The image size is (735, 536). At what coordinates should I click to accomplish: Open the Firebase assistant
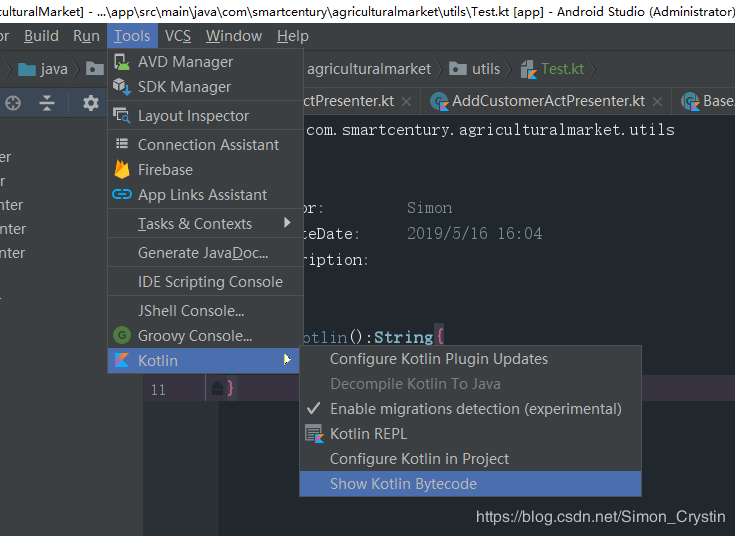(x=205, y=170)
